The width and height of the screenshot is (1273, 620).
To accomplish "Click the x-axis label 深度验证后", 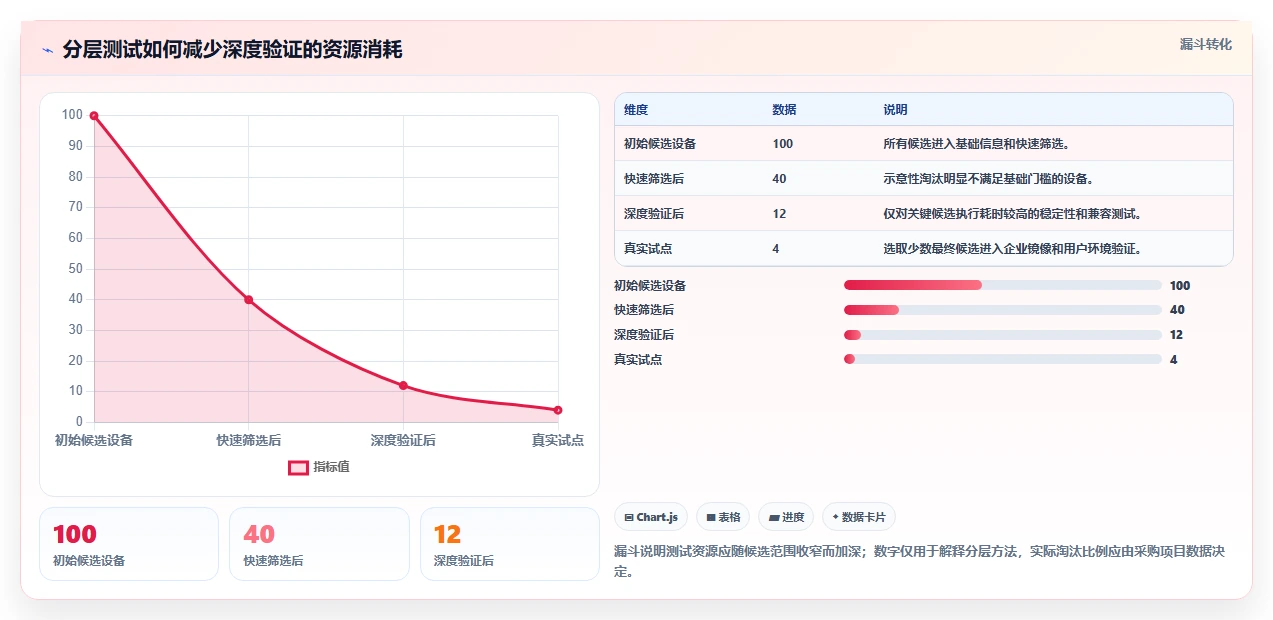I will 403,440.
